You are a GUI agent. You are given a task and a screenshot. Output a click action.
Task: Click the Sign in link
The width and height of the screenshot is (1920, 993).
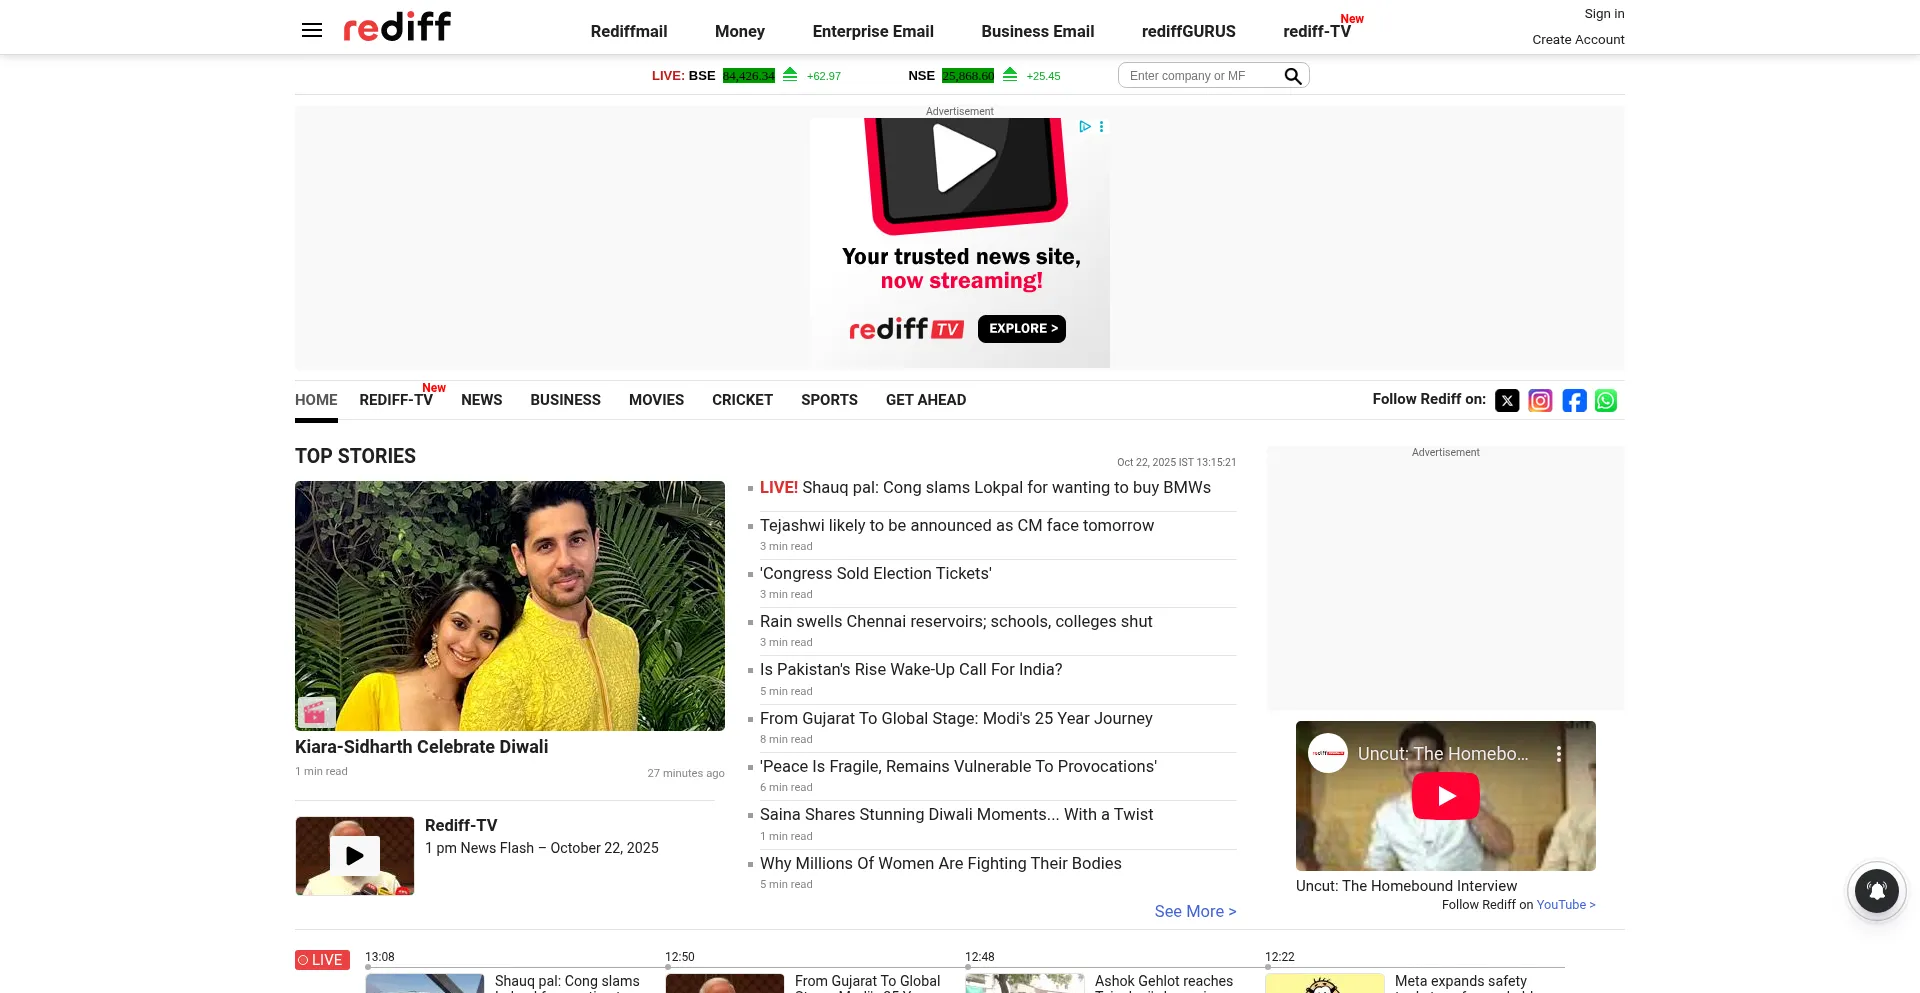coord(1604,14)
